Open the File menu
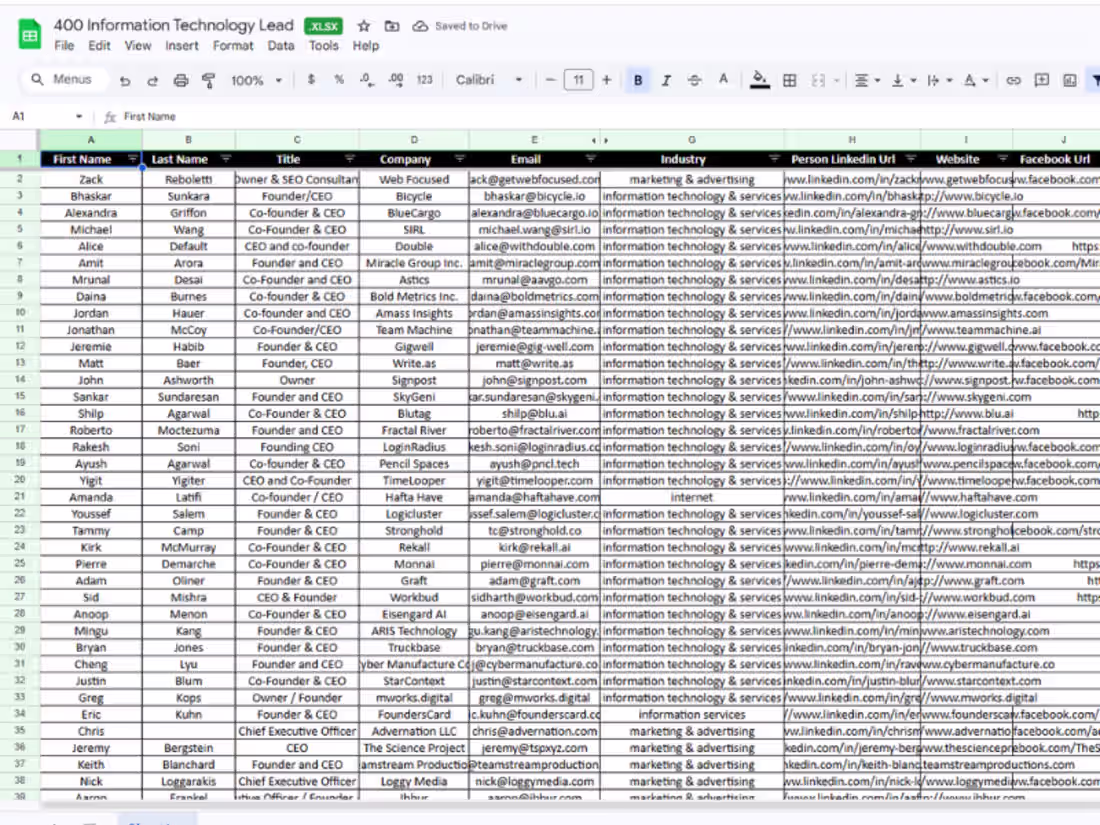Screen dimensions: 1100x825 point(64,46)
